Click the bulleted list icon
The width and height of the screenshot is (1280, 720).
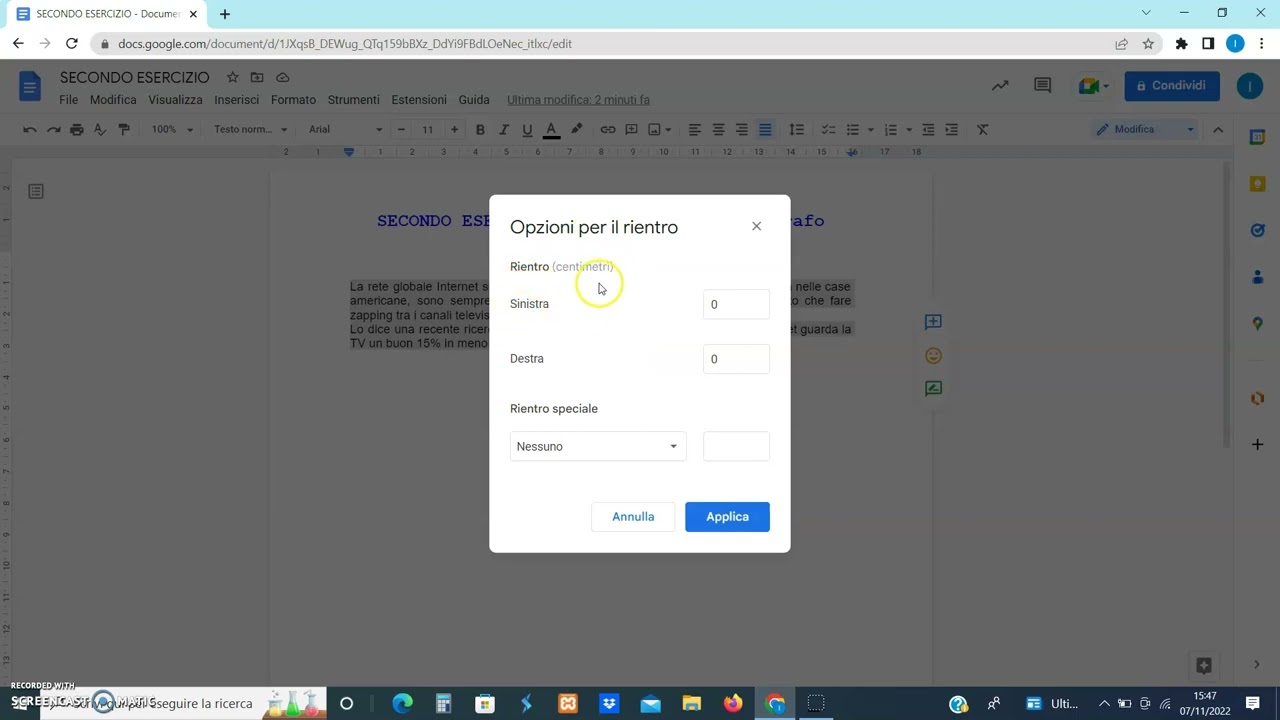pyautogui.click(x=852, y=129)
